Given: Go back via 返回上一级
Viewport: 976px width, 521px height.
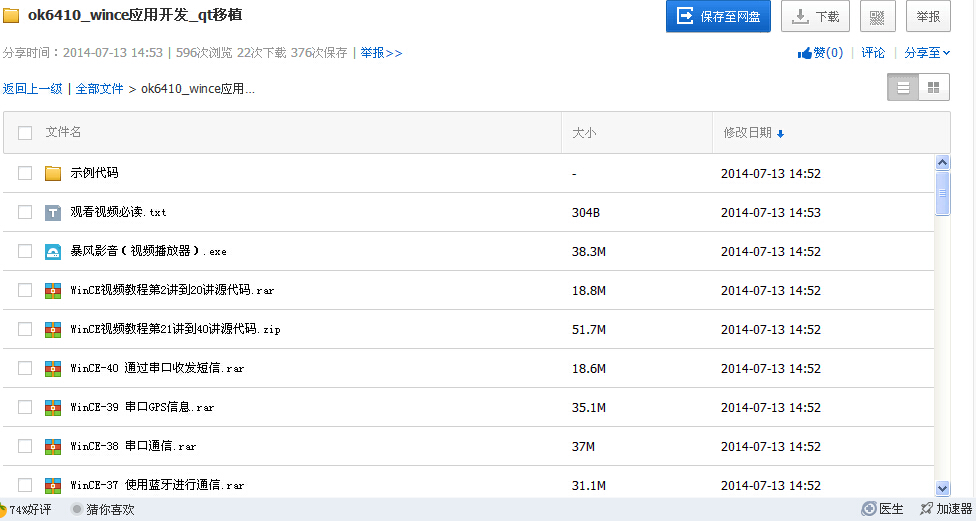Looking at the screenshot, I should pos(32,89).
